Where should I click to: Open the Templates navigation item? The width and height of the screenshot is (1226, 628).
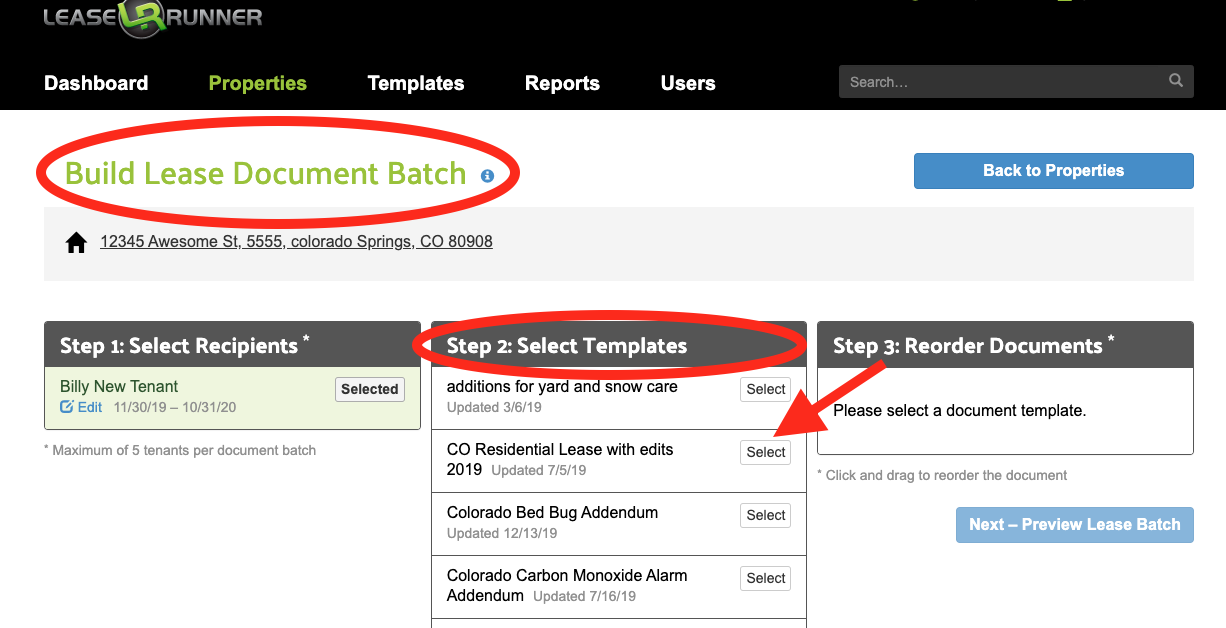[x=415, y=83]
